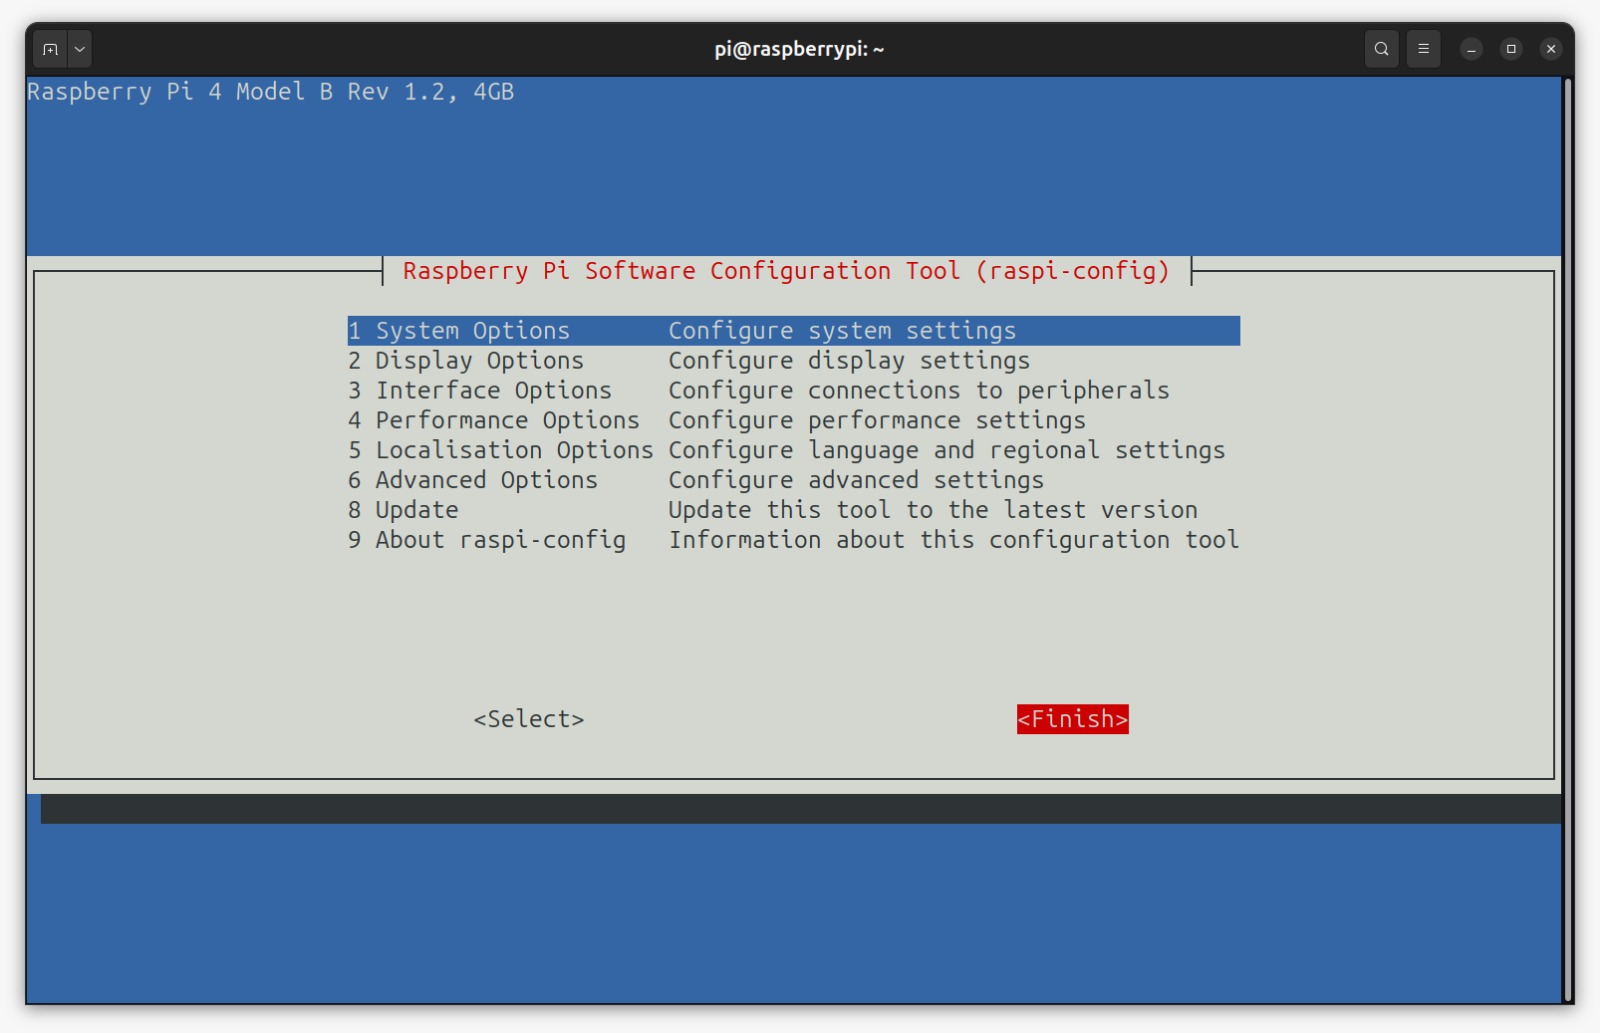Click 'Configure display settings' description
The height and width of the screenshot is (1033, 1600).
point(849,361)
